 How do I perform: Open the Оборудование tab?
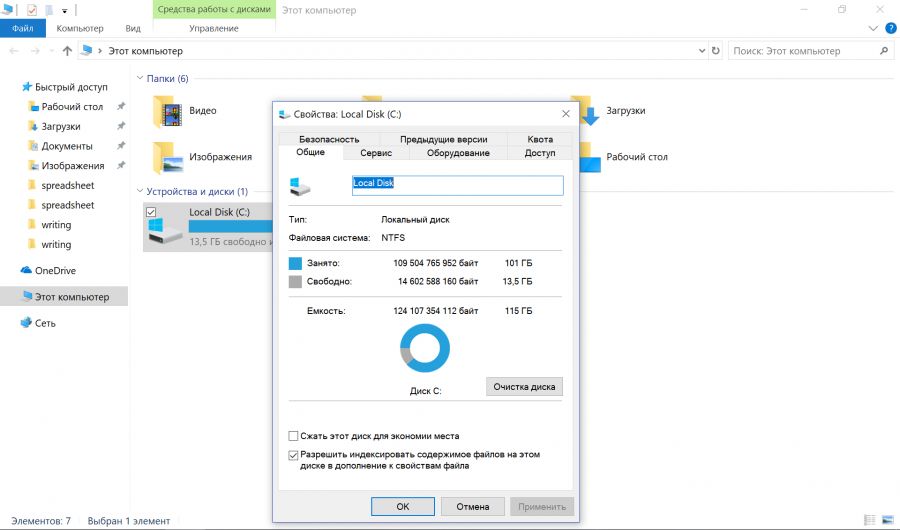(x=458, y=153)
